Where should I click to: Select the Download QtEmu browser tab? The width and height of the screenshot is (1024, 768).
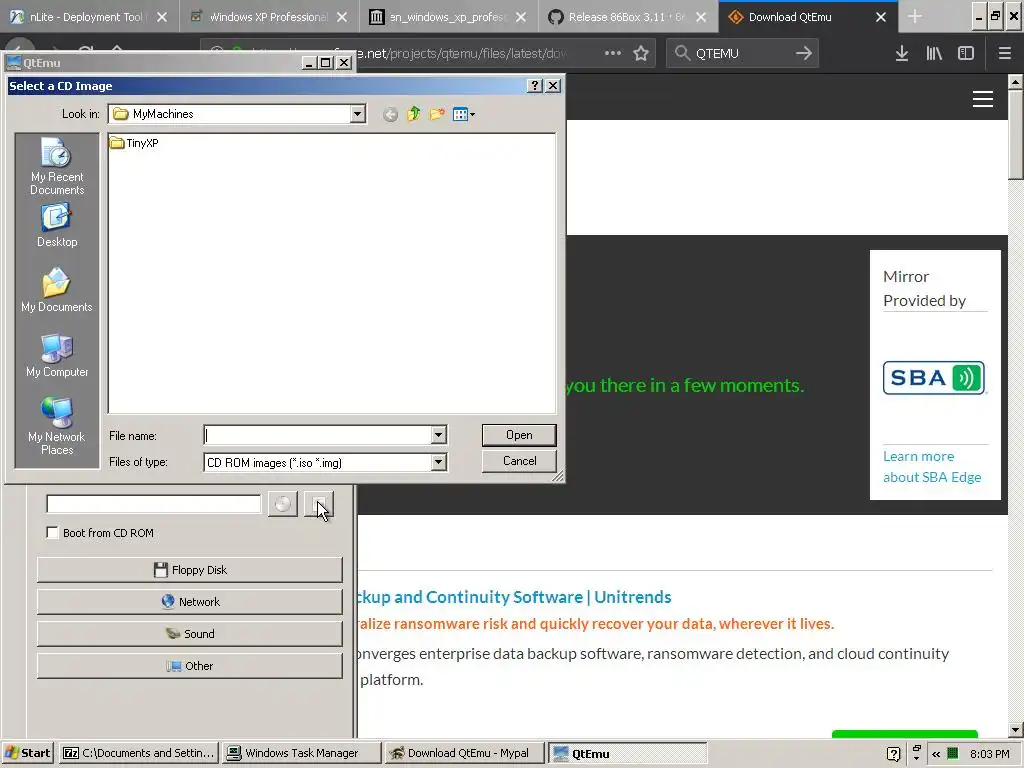pos(790,17)
